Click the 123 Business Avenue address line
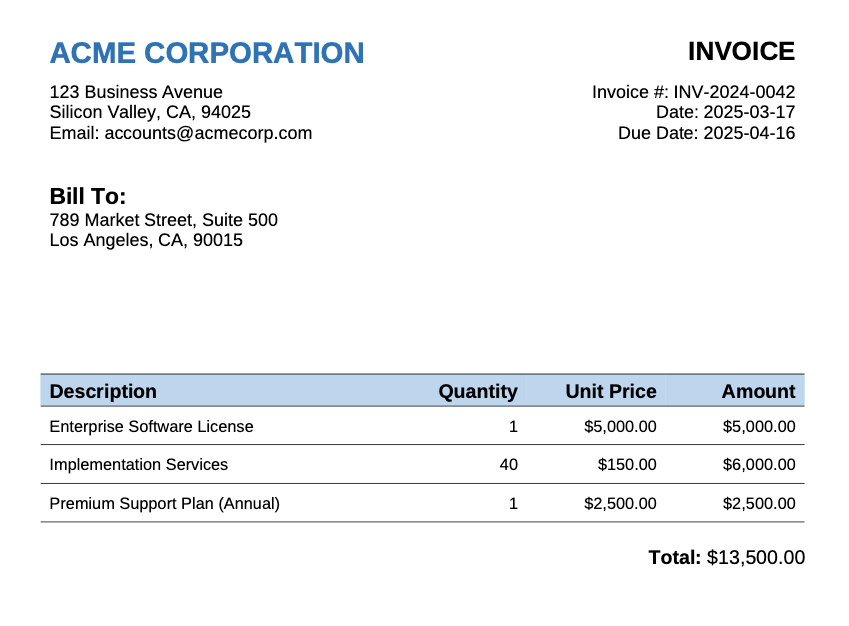The image size is (849, 626). (x=136, y=92)
